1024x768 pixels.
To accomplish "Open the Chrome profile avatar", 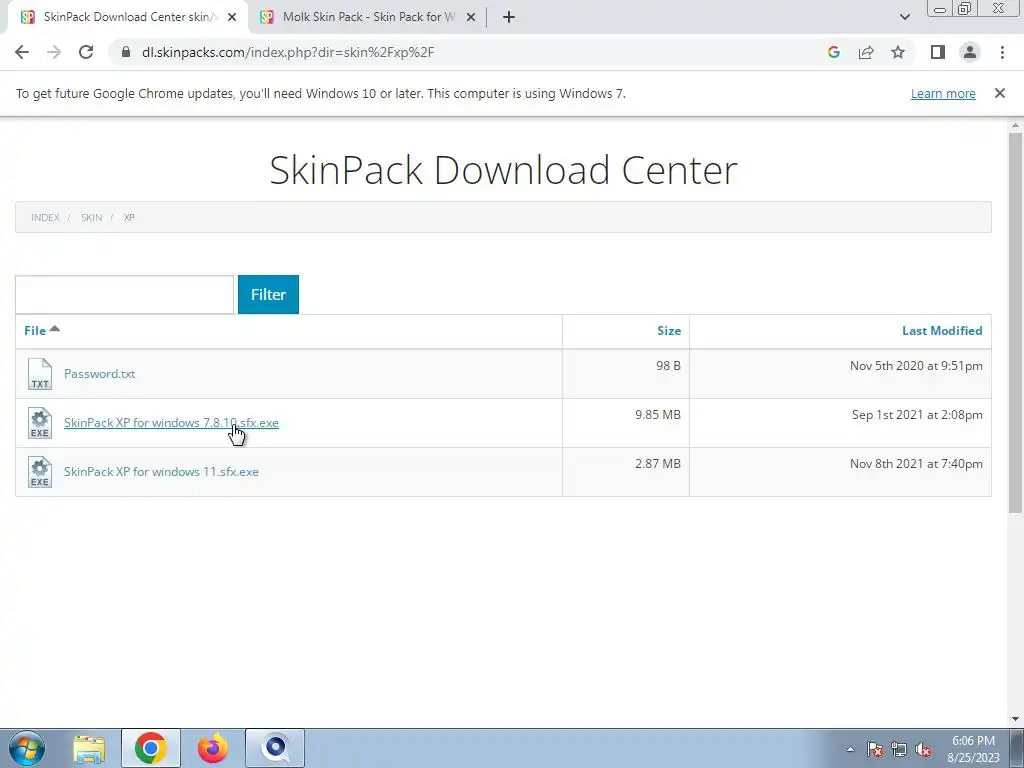I will pos(970,52).
